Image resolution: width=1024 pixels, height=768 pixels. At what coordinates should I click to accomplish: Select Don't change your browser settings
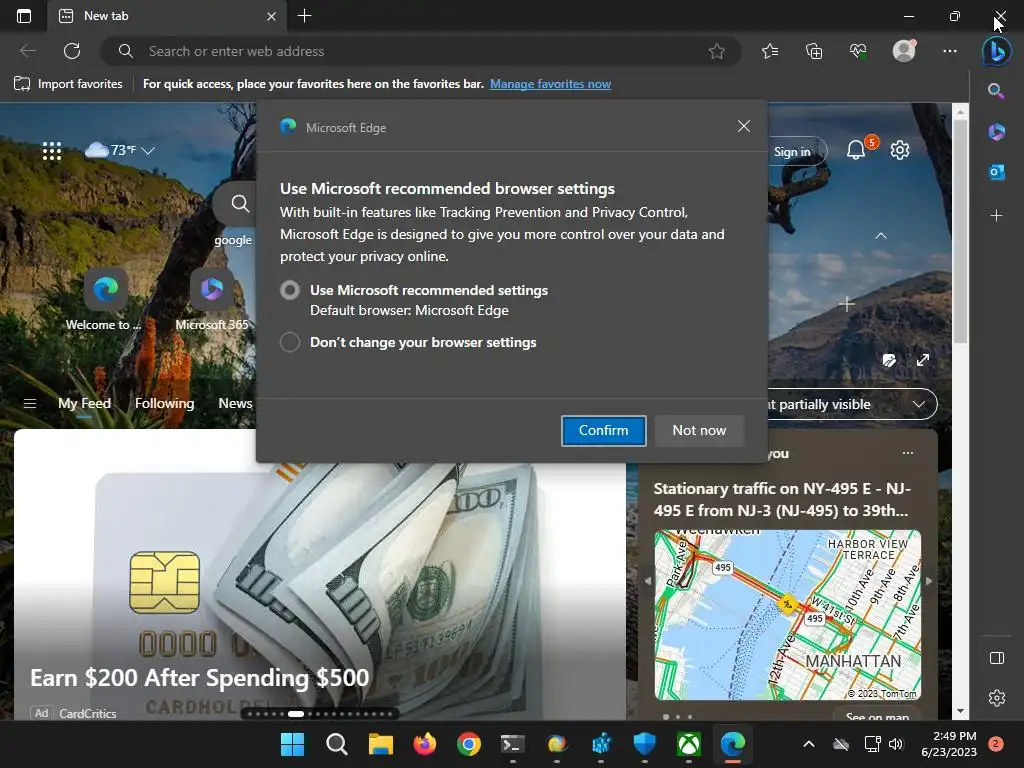click(x=290, y=342)
